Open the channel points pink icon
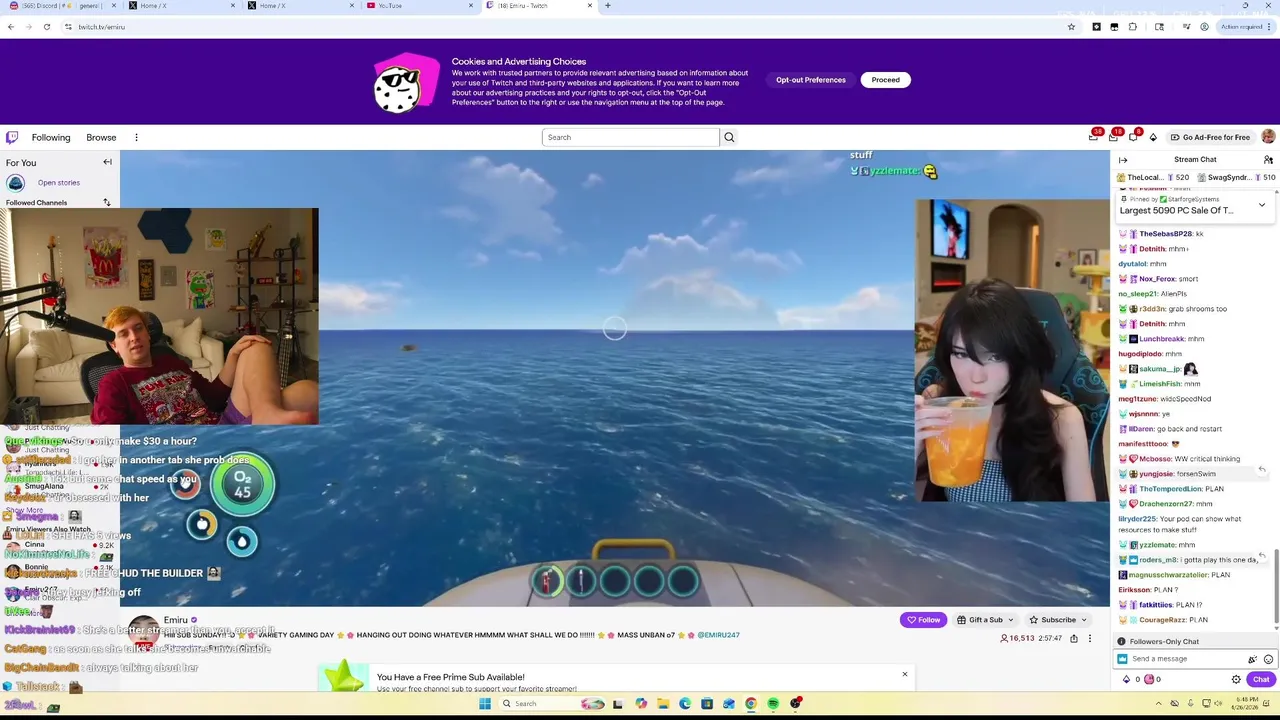This screenshot has width=1280, height=720. (1149, 679)
